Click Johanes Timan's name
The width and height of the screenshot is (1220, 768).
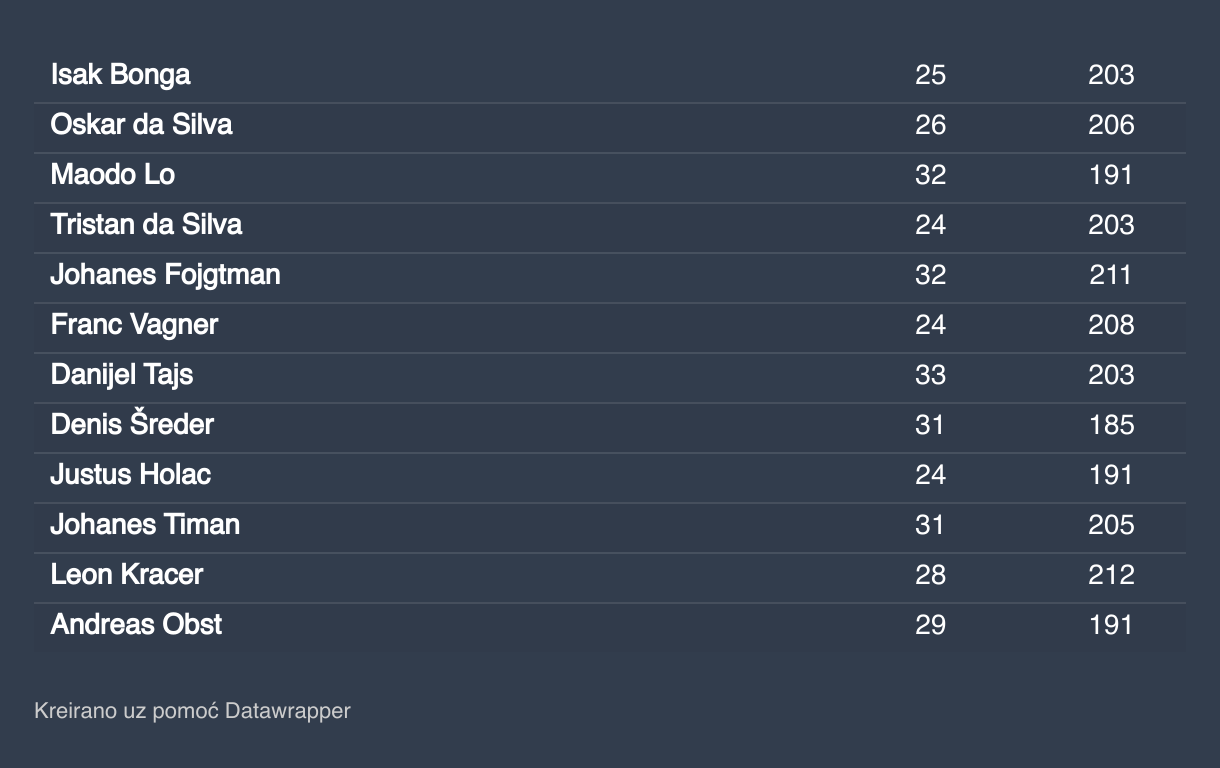pos(145,525)
